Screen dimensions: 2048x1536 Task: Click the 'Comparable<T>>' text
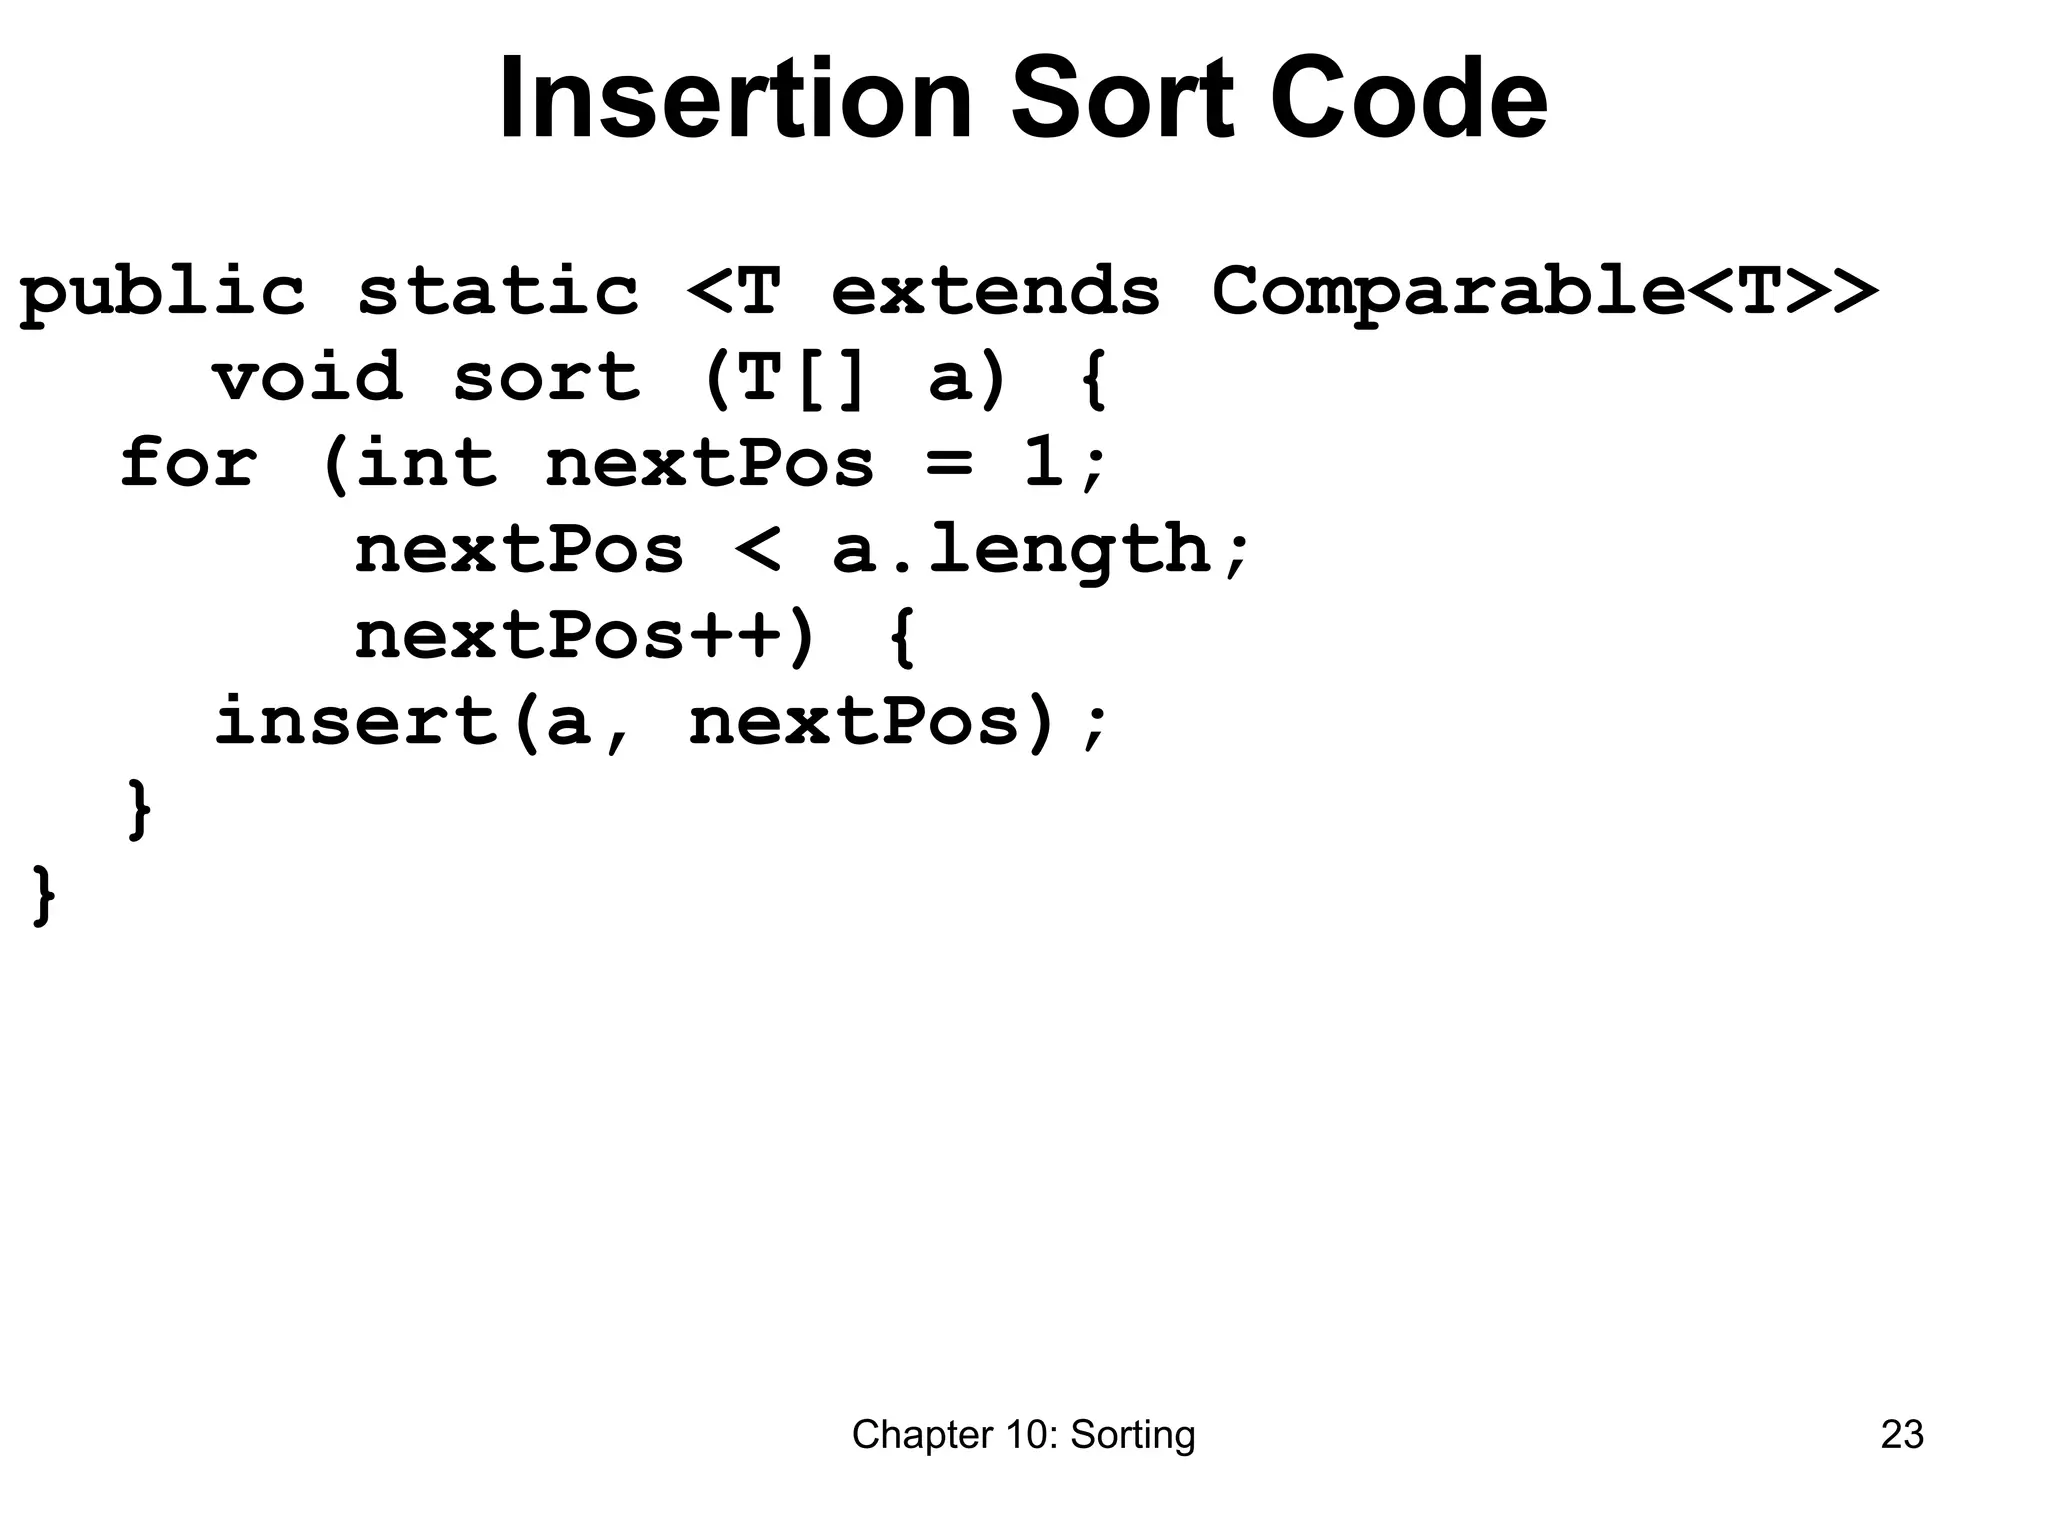pyautogui.click(x=1545, y=295)
